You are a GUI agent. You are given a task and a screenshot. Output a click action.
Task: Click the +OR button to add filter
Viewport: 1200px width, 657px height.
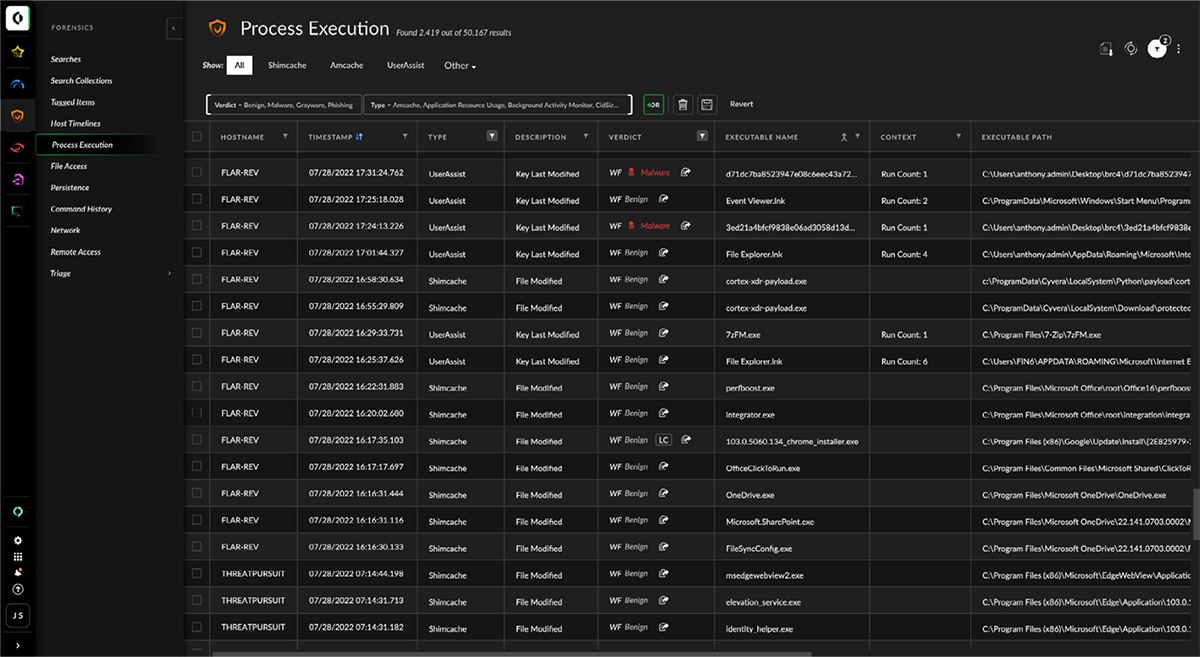point(655,104)
